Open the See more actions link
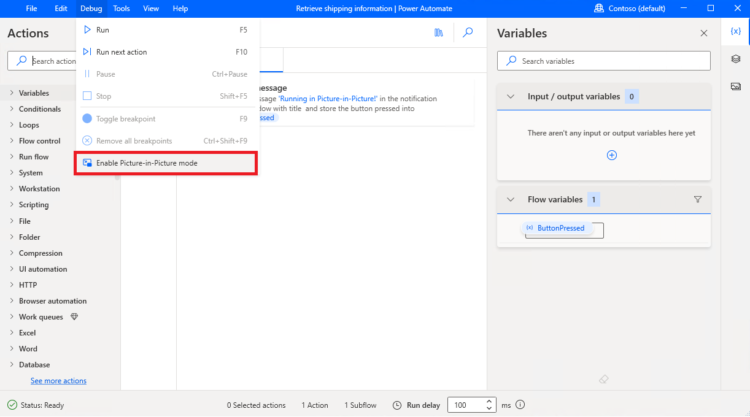This screenshot has height=417, width=750. pyautogui.click(x=58, y=381)
